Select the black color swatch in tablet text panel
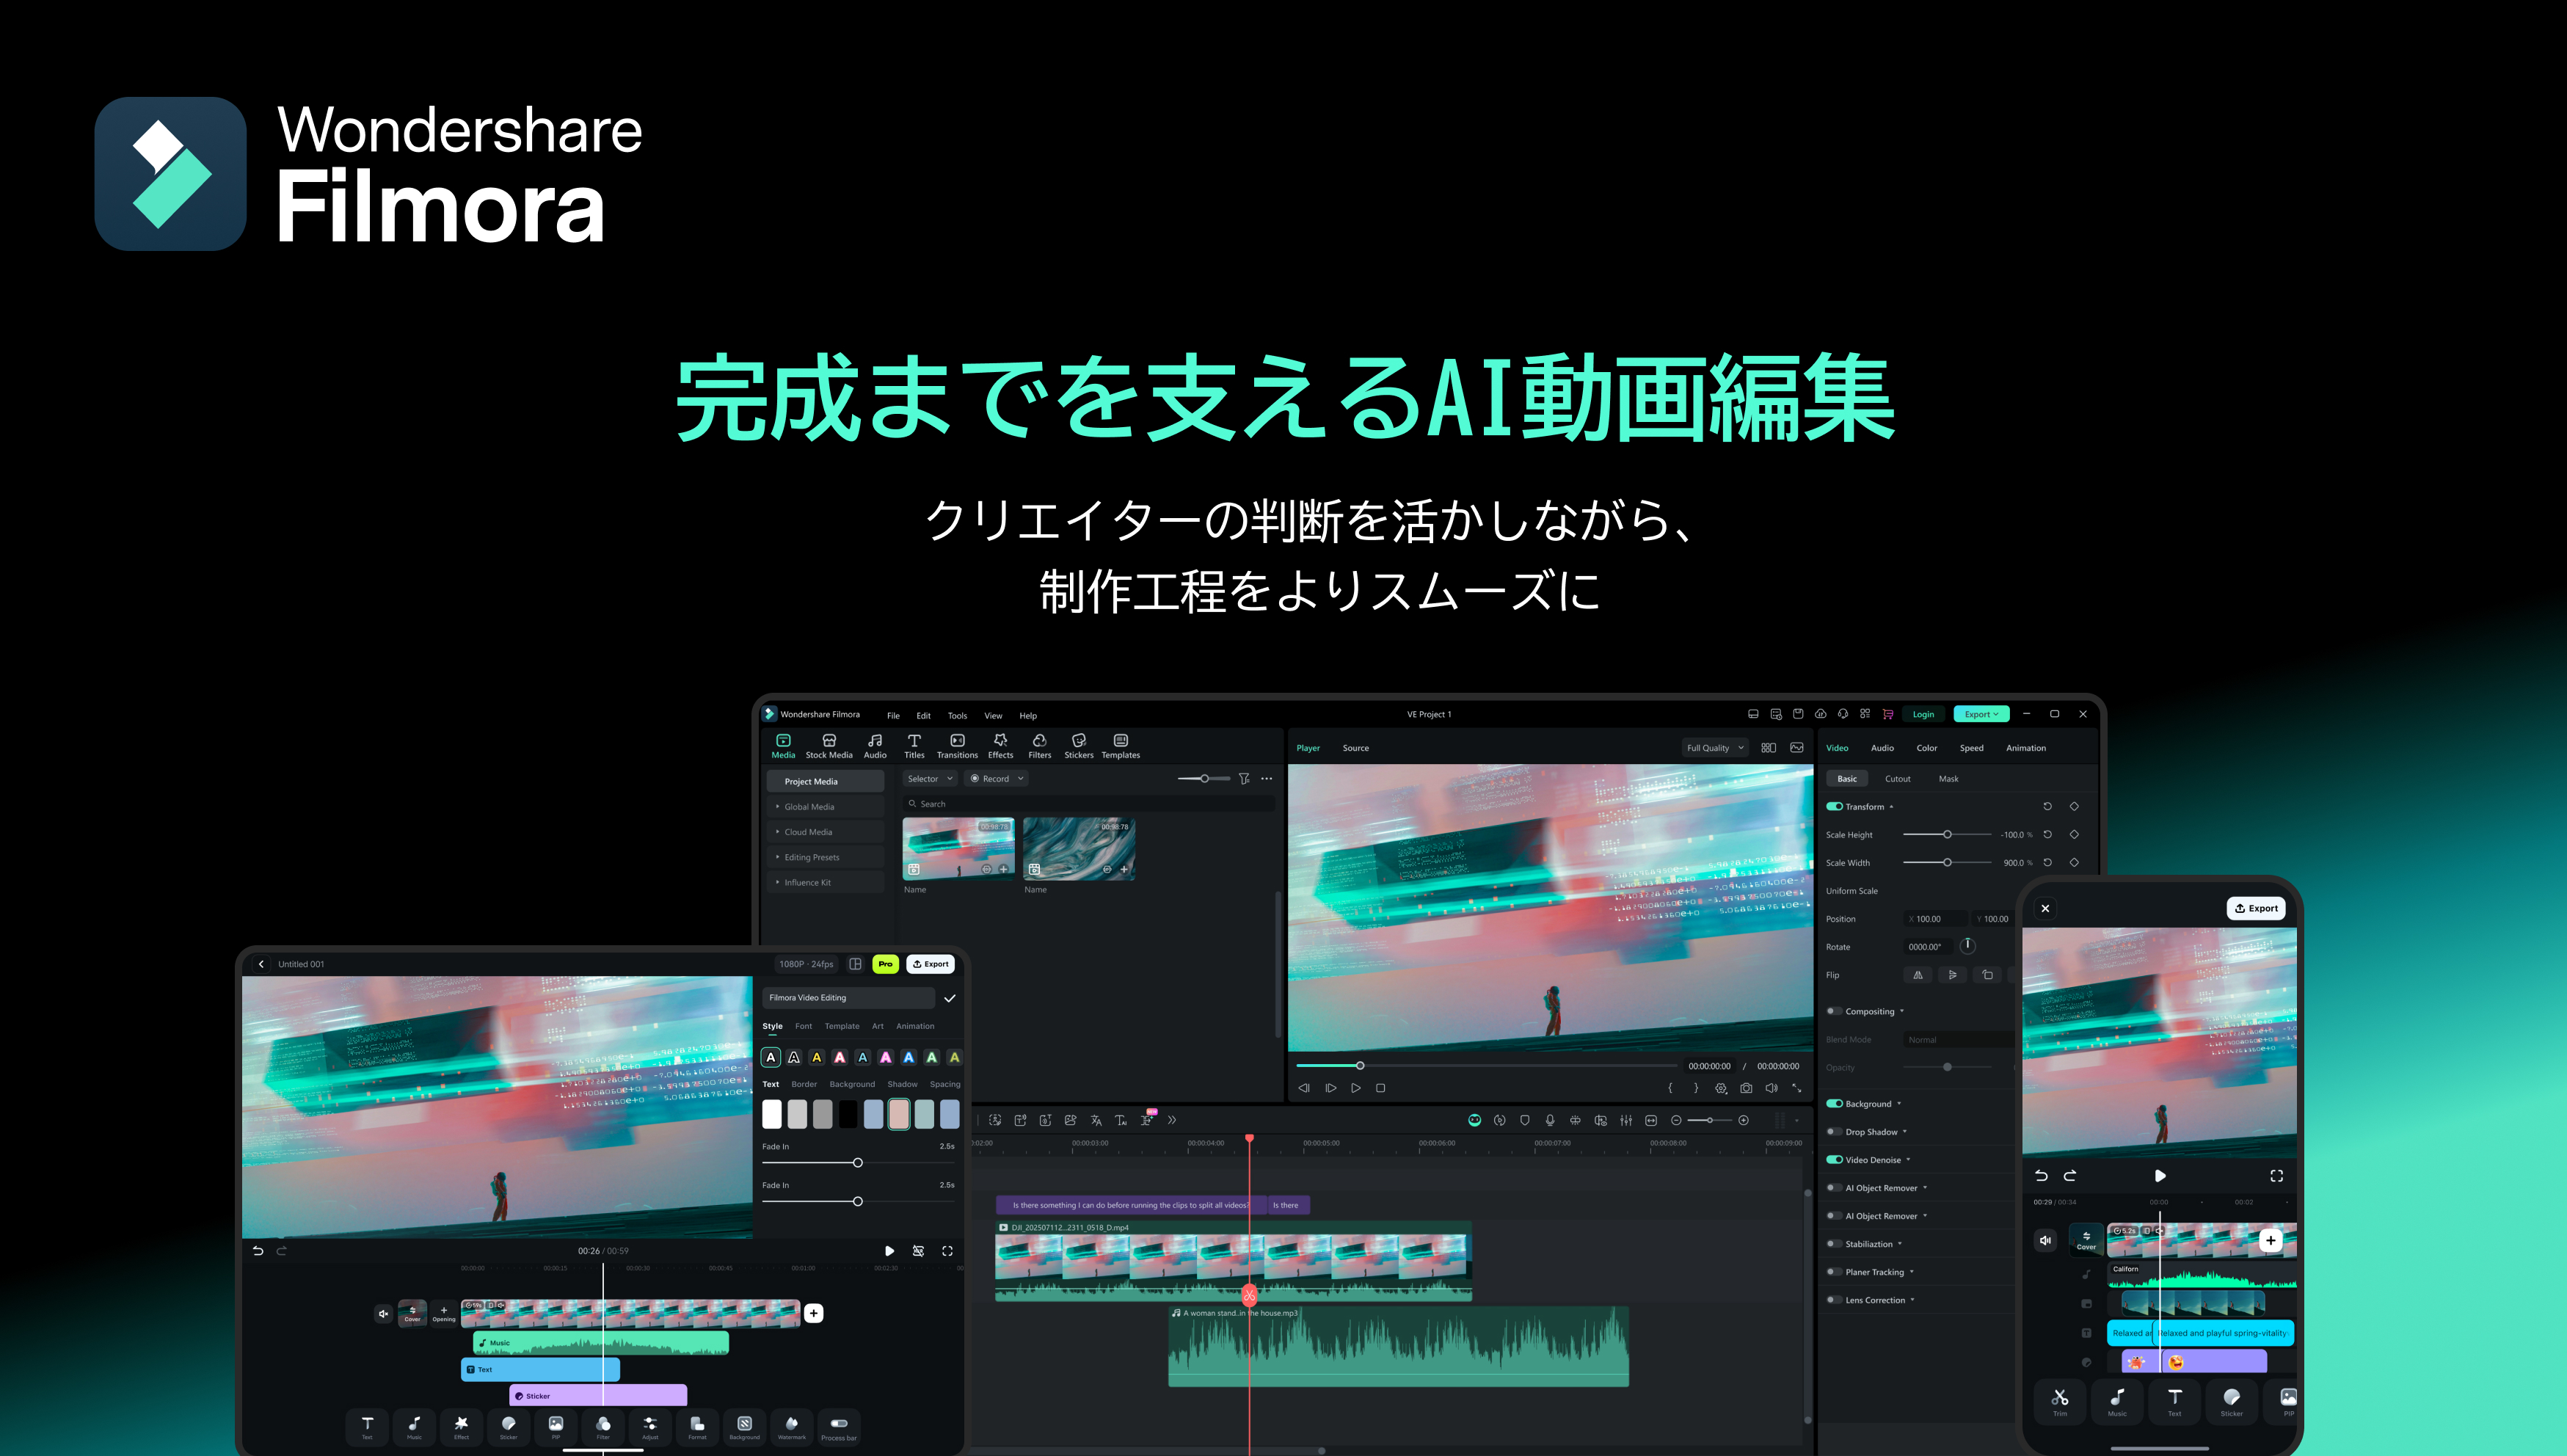2567x1456 pixels. click(x=848, y=1114)
